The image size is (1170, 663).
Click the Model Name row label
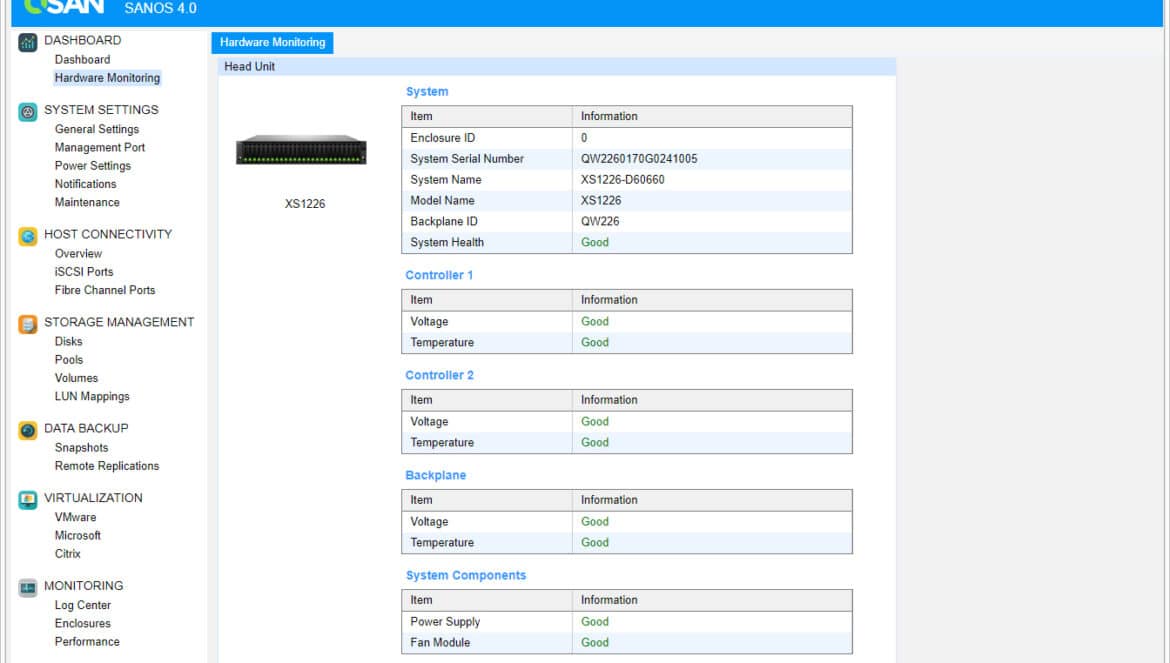(x=442, y=201)
